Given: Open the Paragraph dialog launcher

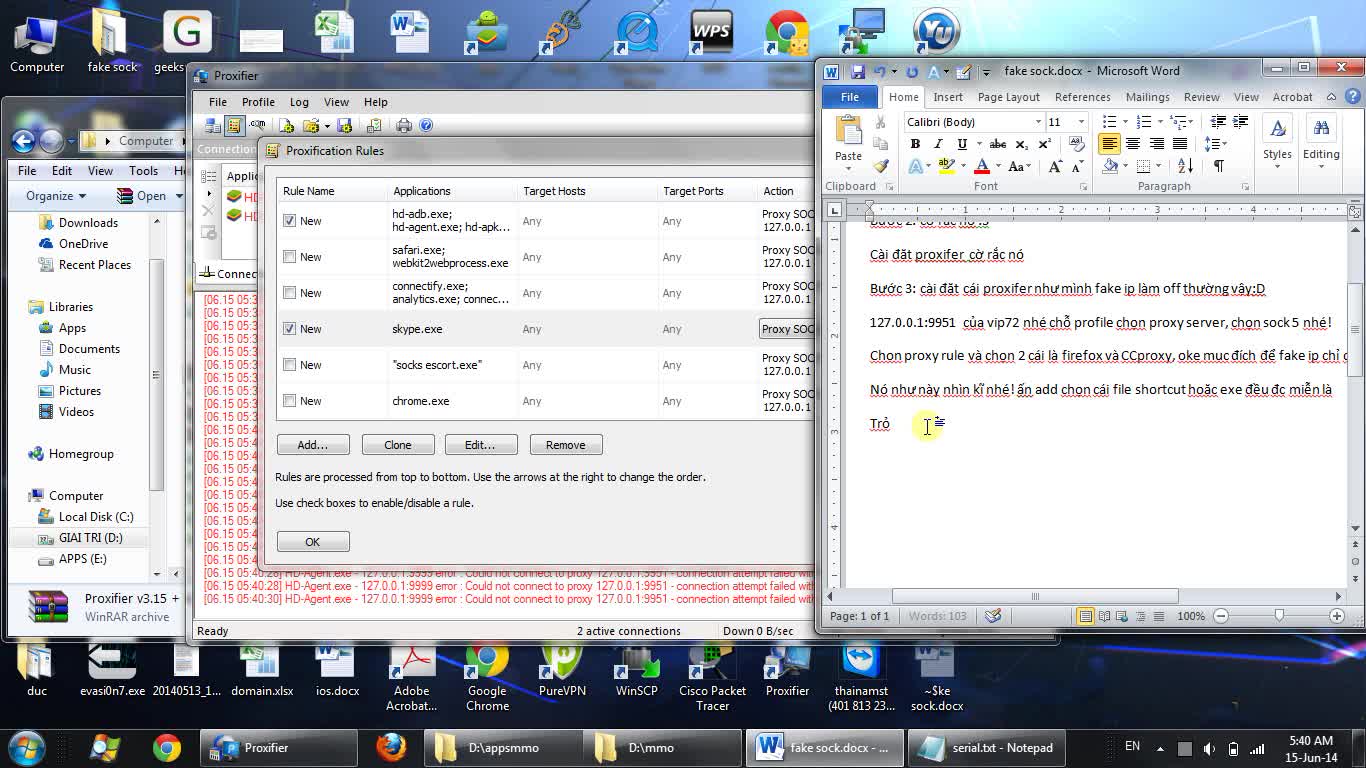Looking at the screenshot, I should 1246,187.
